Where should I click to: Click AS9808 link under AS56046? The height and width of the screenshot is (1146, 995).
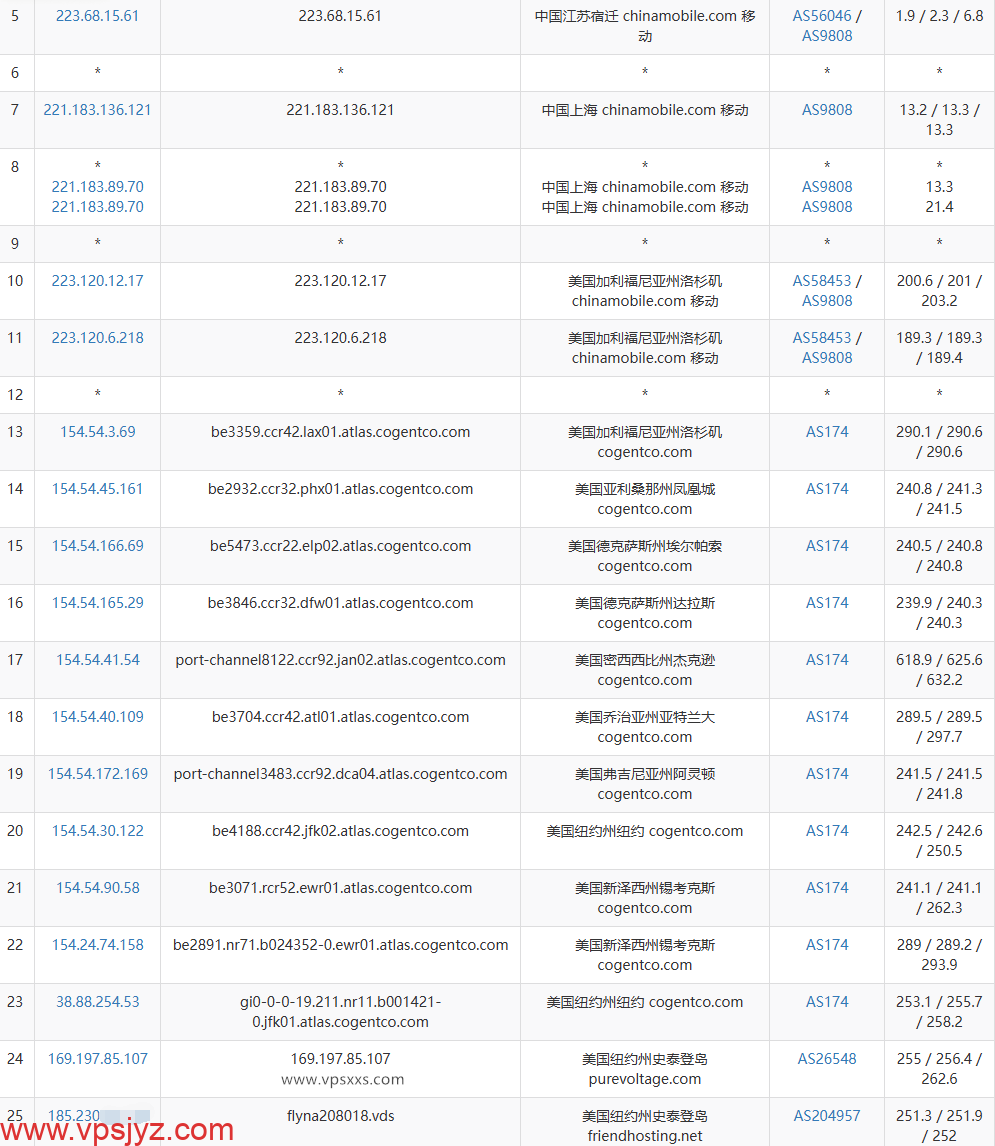tap(827, 36)
